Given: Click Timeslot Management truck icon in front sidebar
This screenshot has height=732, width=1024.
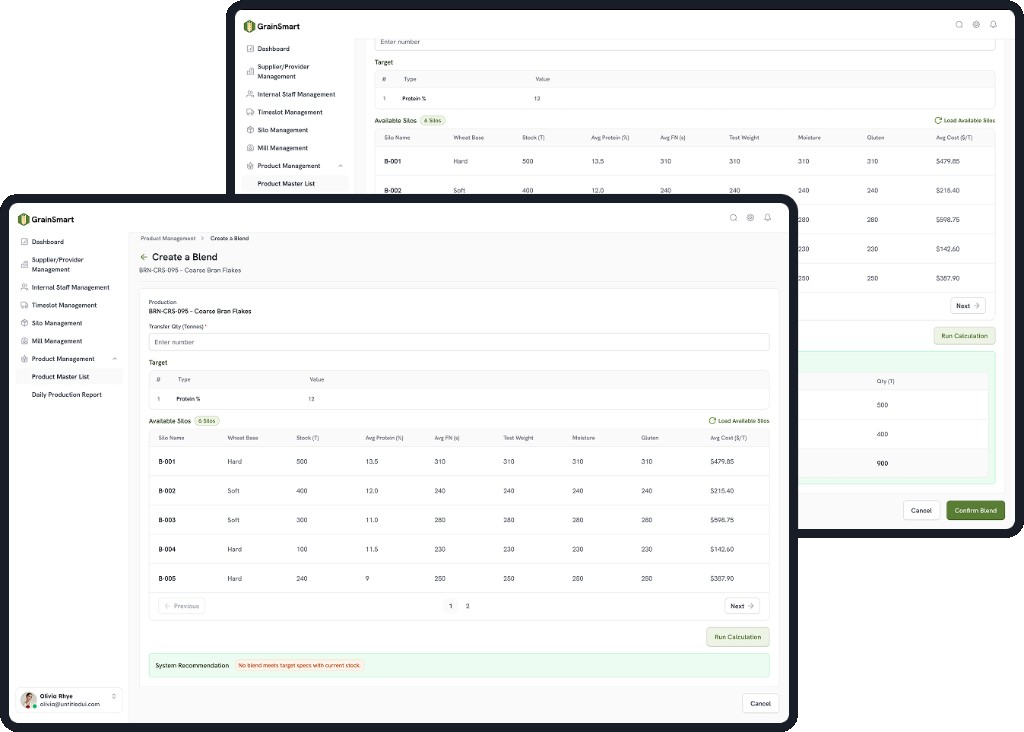Looking at the screenshot, I should click(24, 305).
